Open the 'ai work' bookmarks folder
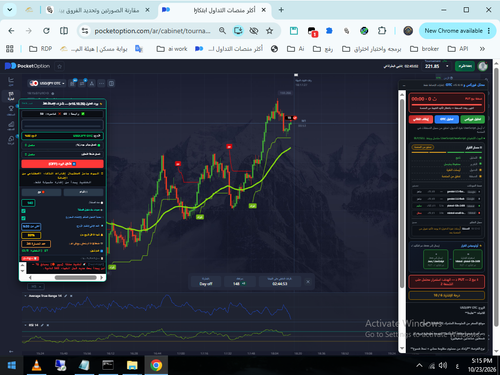 point(172,49)
